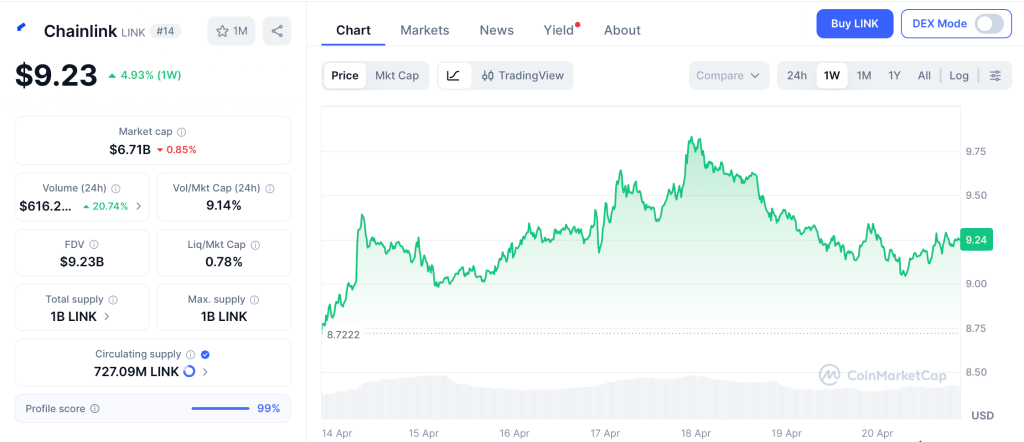
Task: Open chart settings sliders icon
Action: (x=995, y=75)
